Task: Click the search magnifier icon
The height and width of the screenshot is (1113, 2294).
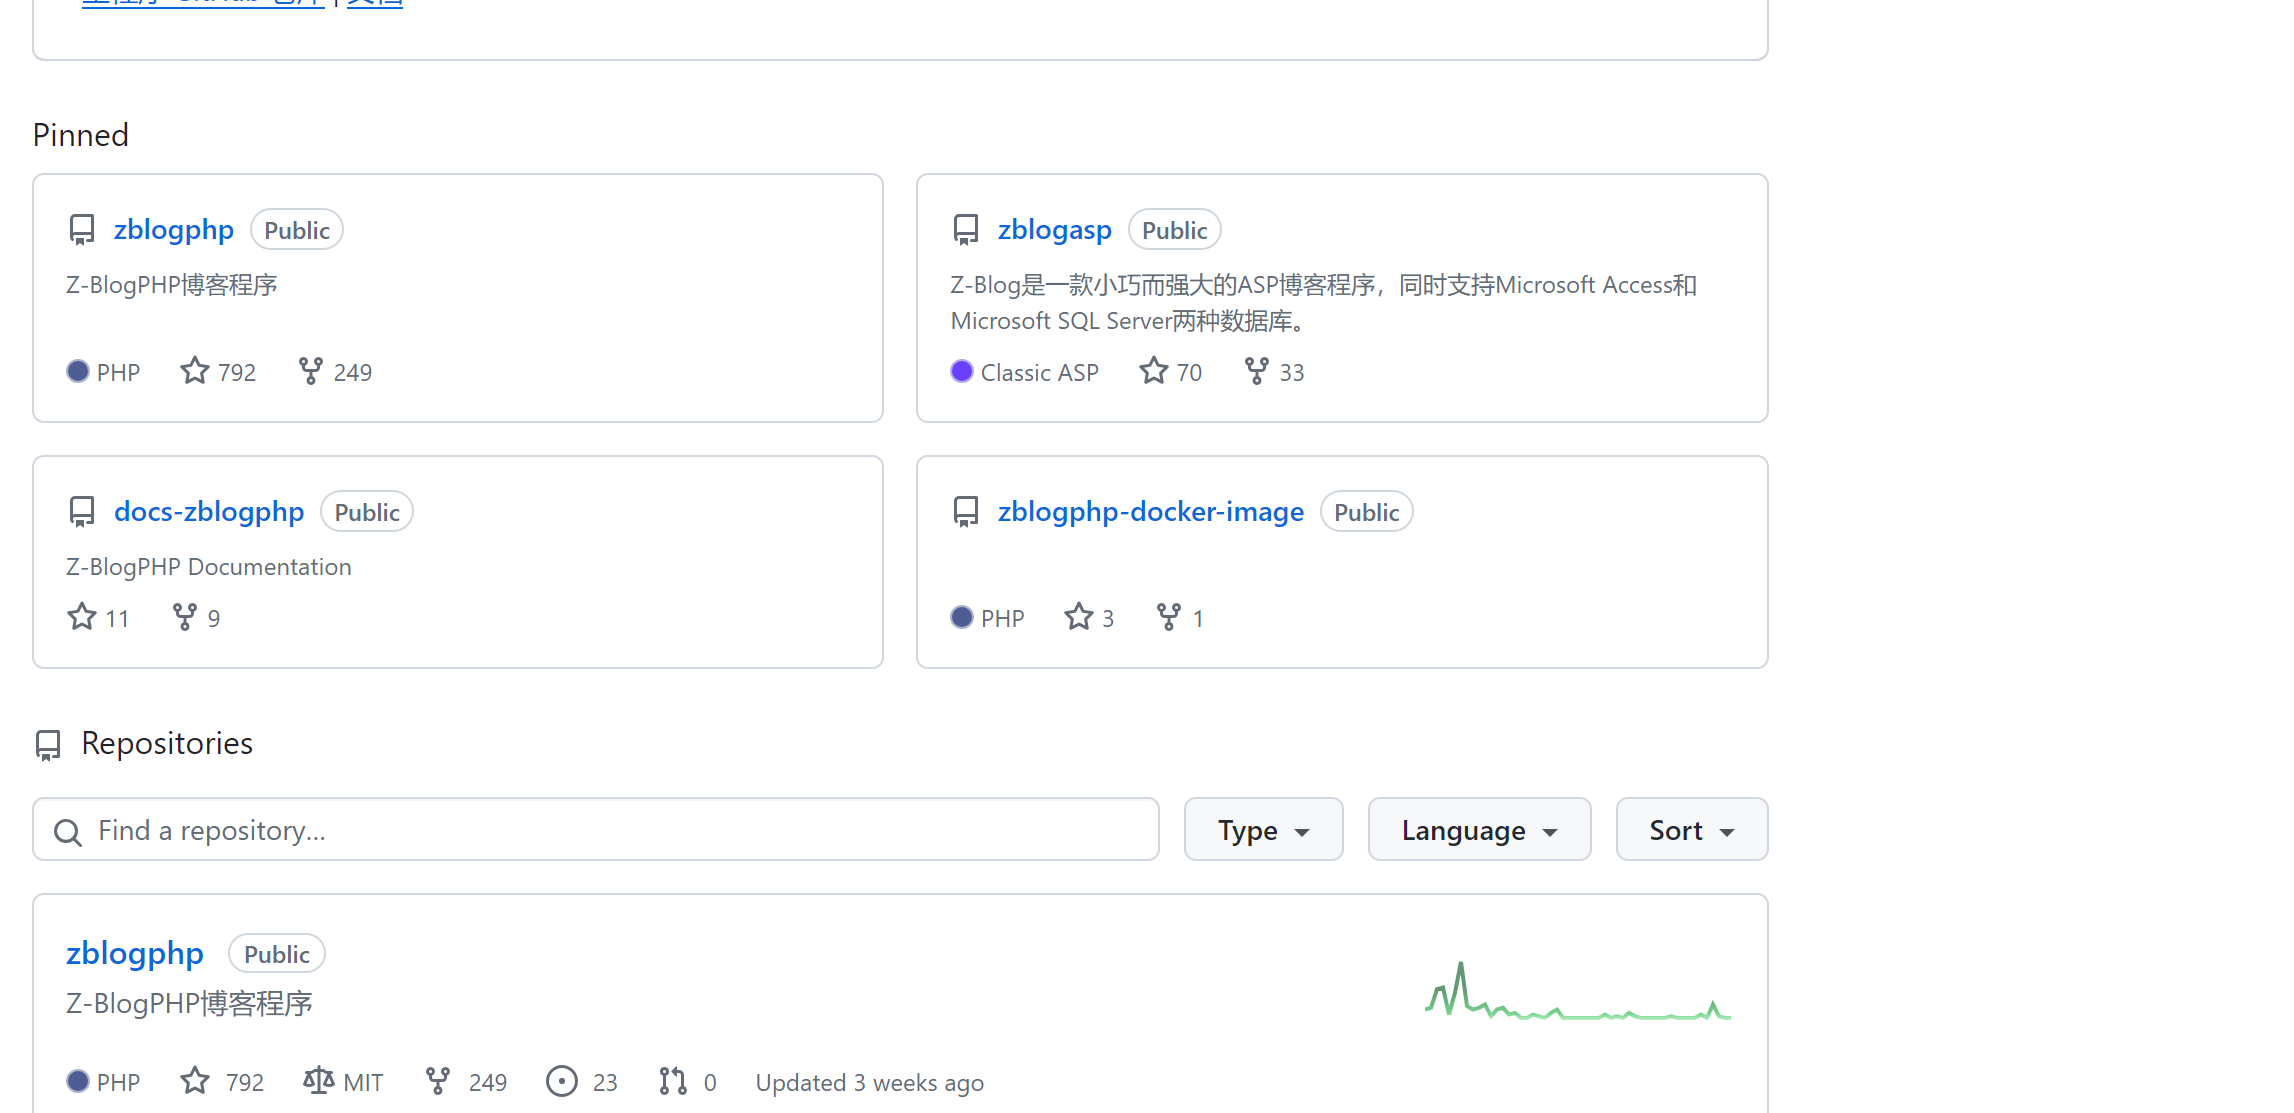Action: [x=68, y=832]
